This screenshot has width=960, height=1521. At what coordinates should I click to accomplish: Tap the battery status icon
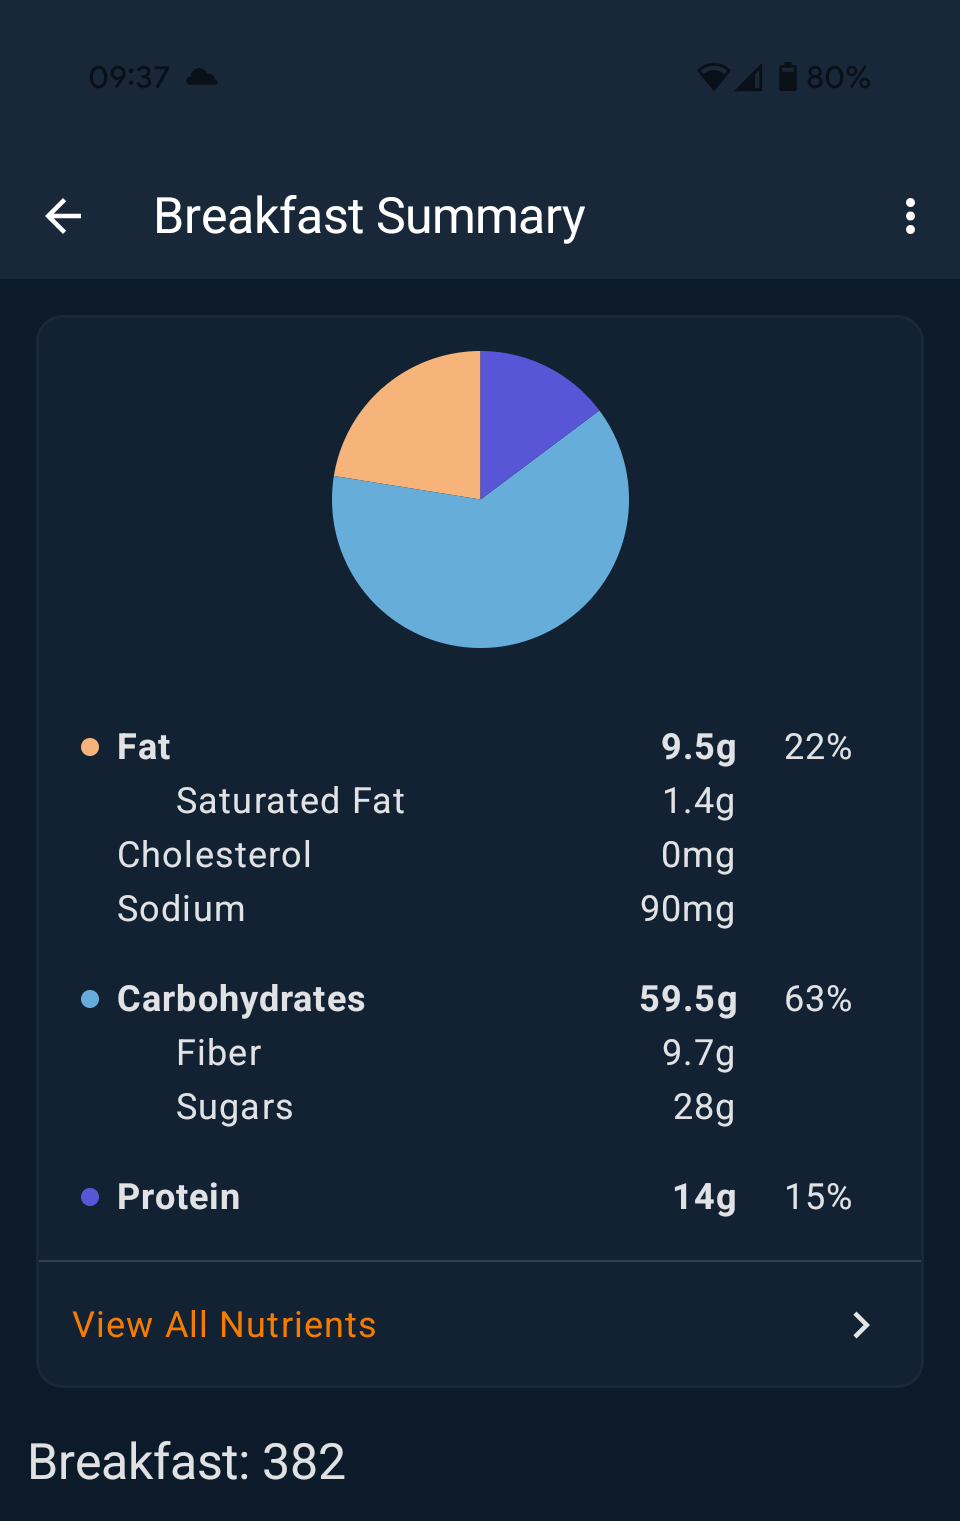tap(788, 77)
